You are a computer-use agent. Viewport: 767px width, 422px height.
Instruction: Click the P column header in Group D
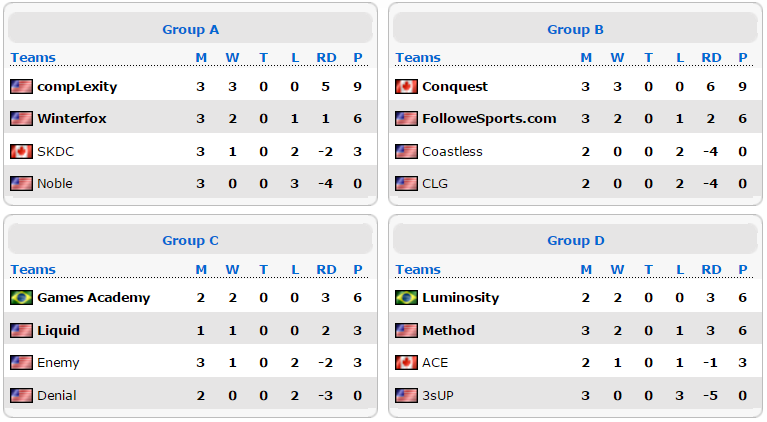click(743, 269)
